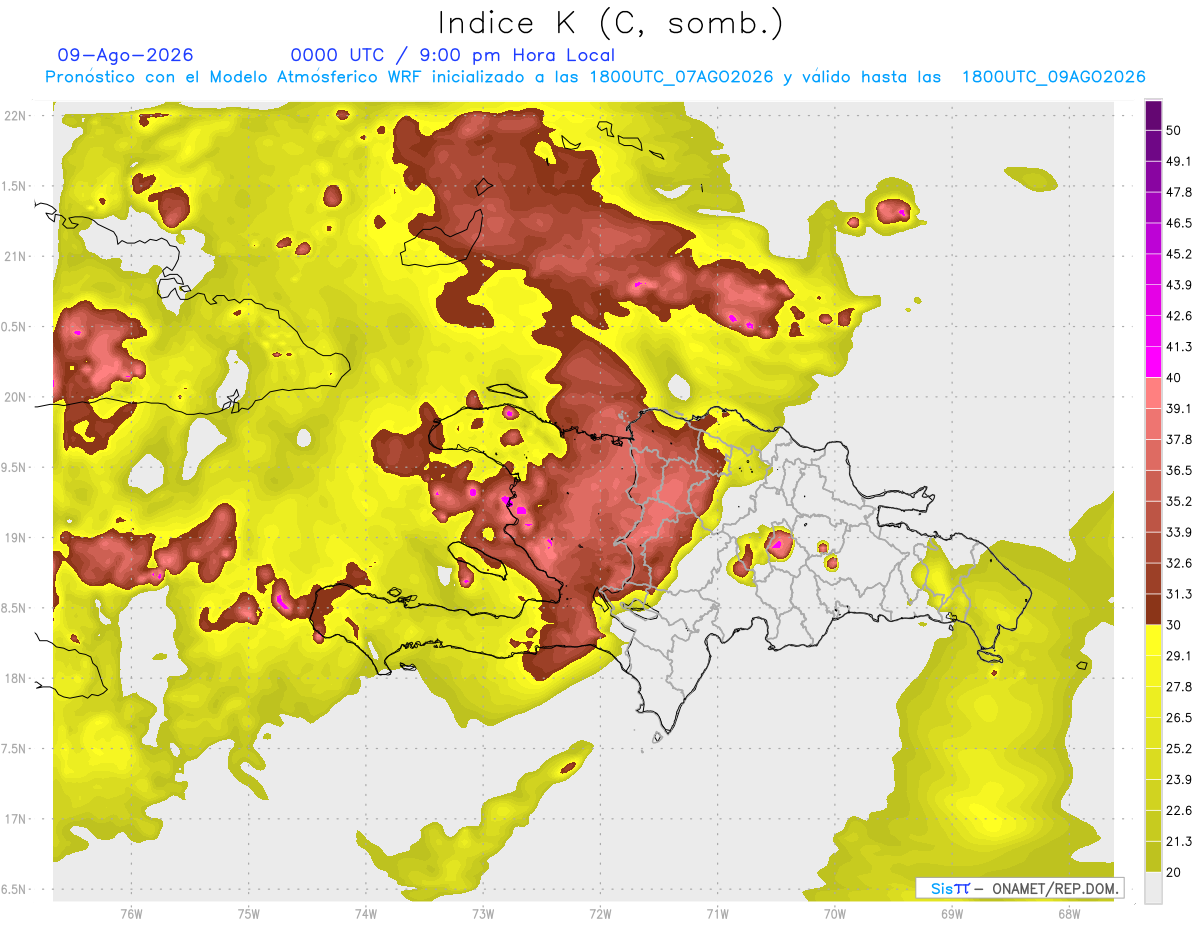
Task: Click the 76W longitude axis label
Action: coord(131,913)
